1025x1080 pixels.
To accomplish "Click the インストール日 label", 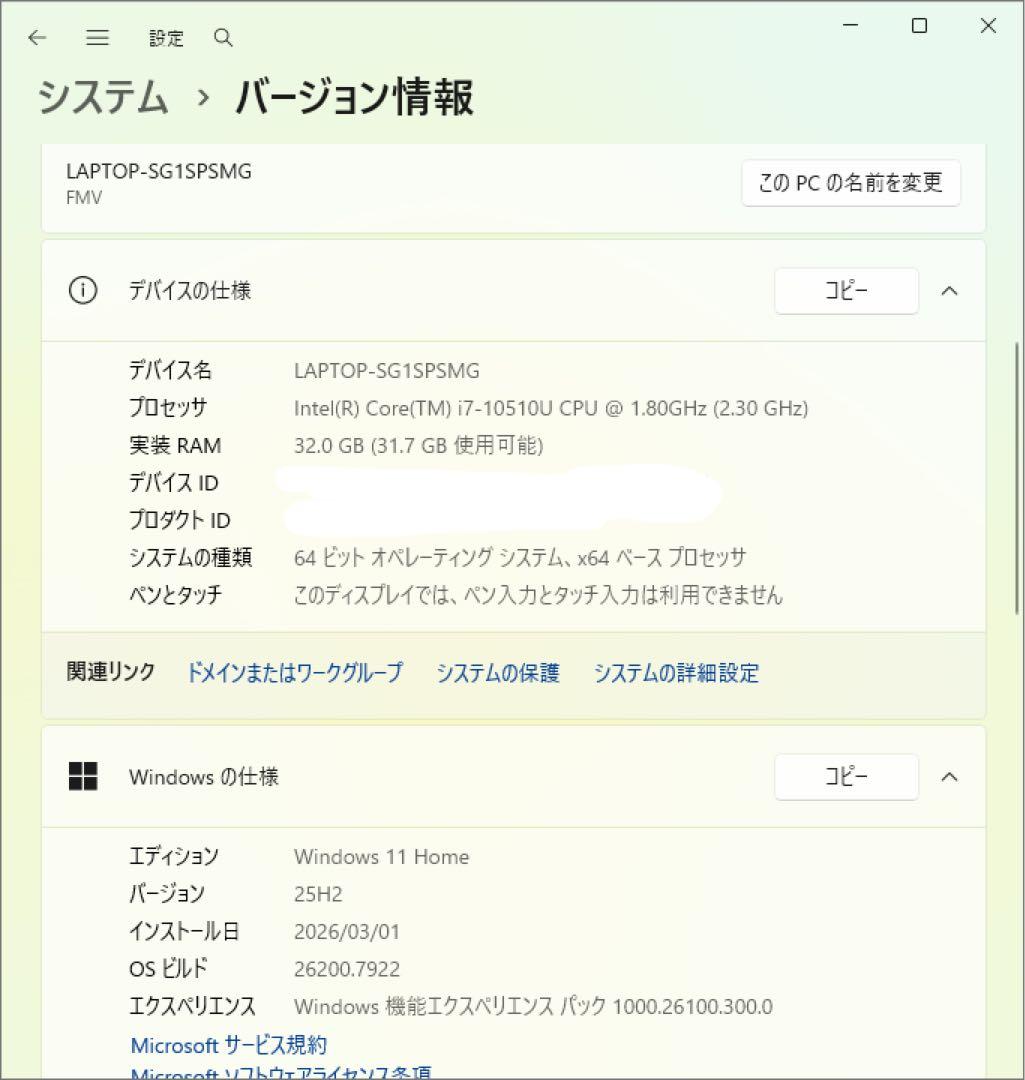I will (x=184, y=931).
